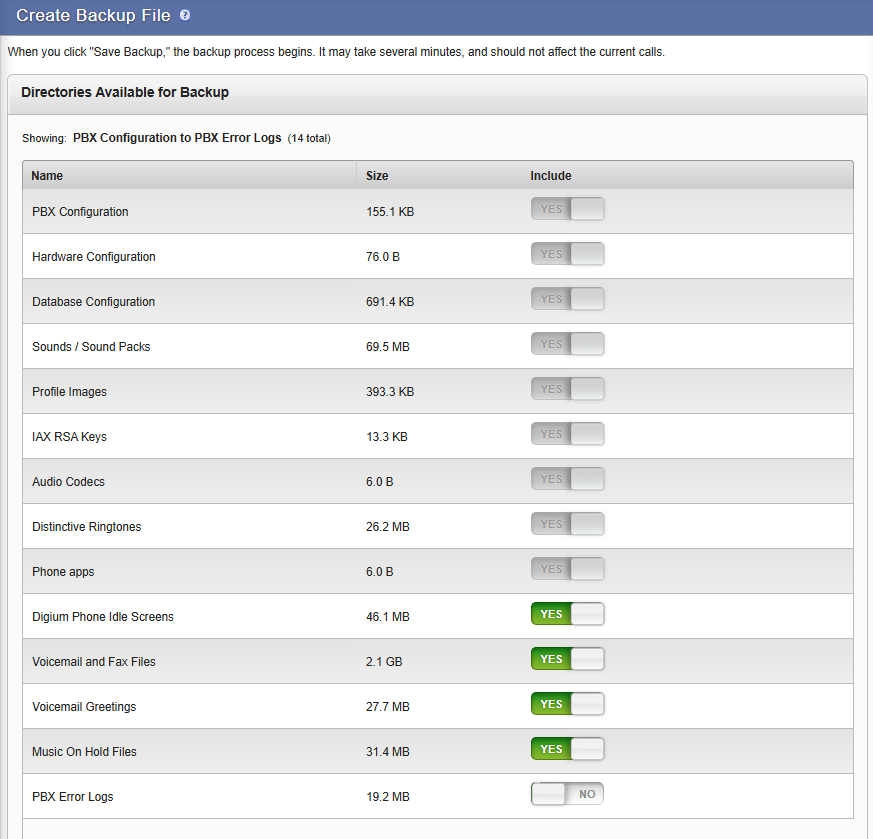Click the Phone apps include toggle

(x=567, y=569)
